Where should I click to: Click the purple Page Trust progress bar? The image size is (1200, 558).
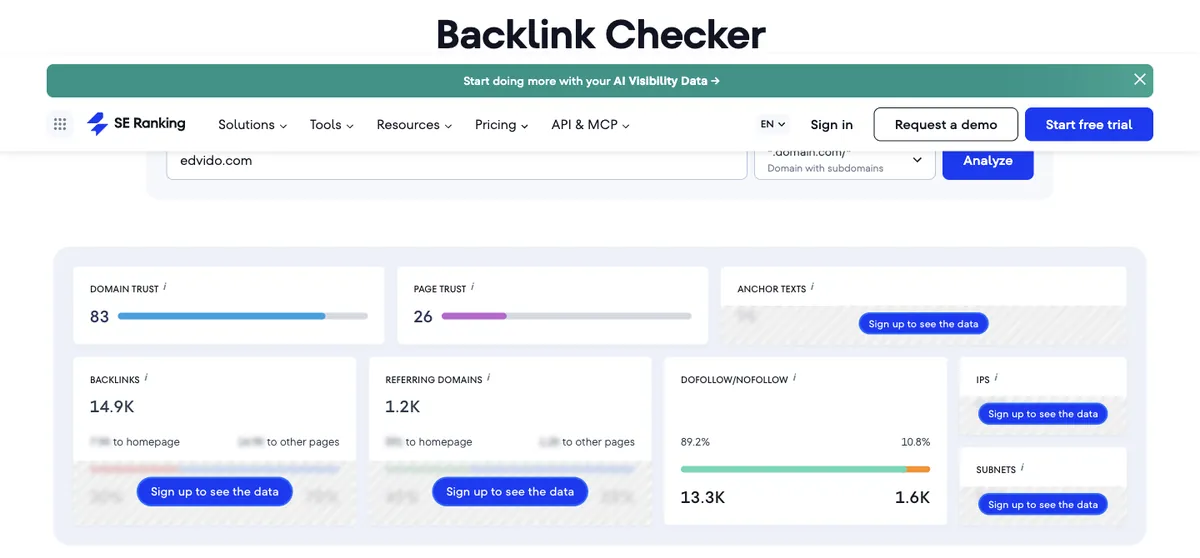[474, 316]
